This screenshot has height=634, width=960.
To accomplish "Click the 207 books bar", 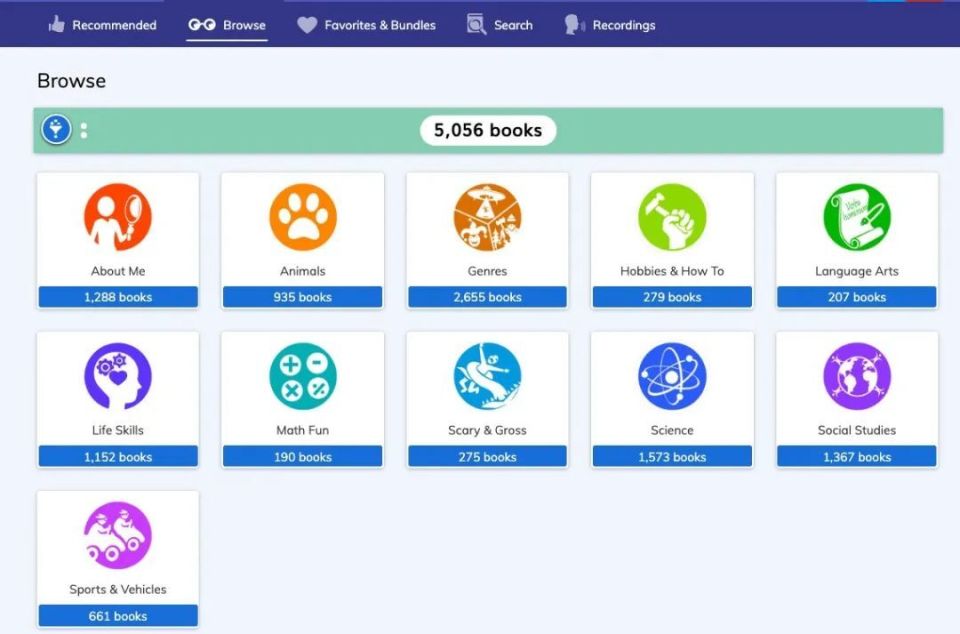I will pos(857,297).
